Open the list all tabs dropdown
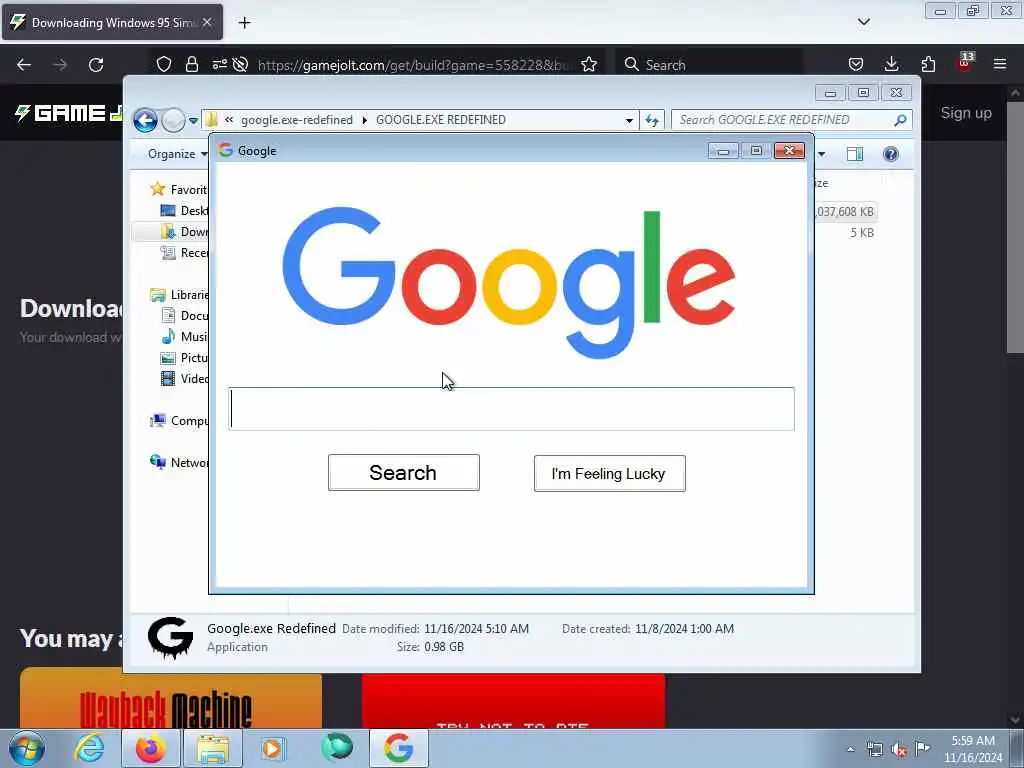This screenshot has width=1024, height=768. [x=864, y=22]
